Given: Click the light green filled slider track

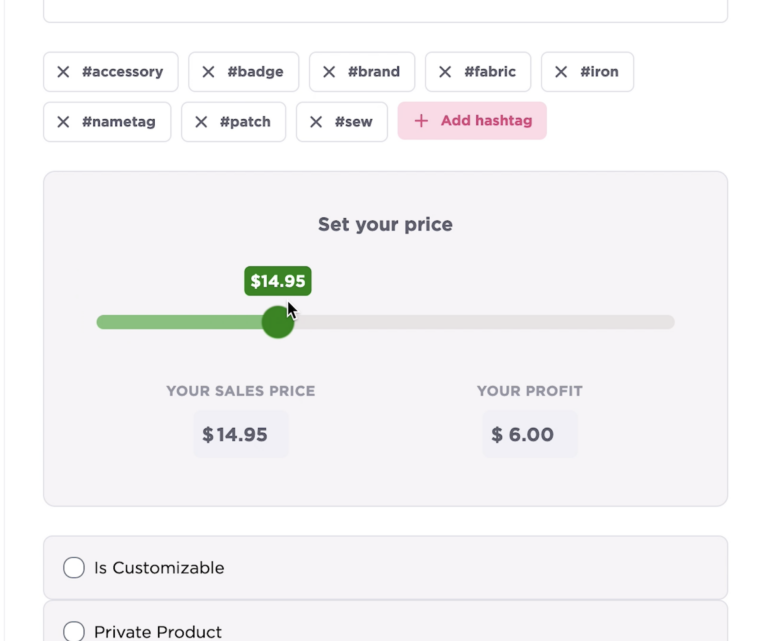Looking at the screenshot, I should tap(179, 322).
